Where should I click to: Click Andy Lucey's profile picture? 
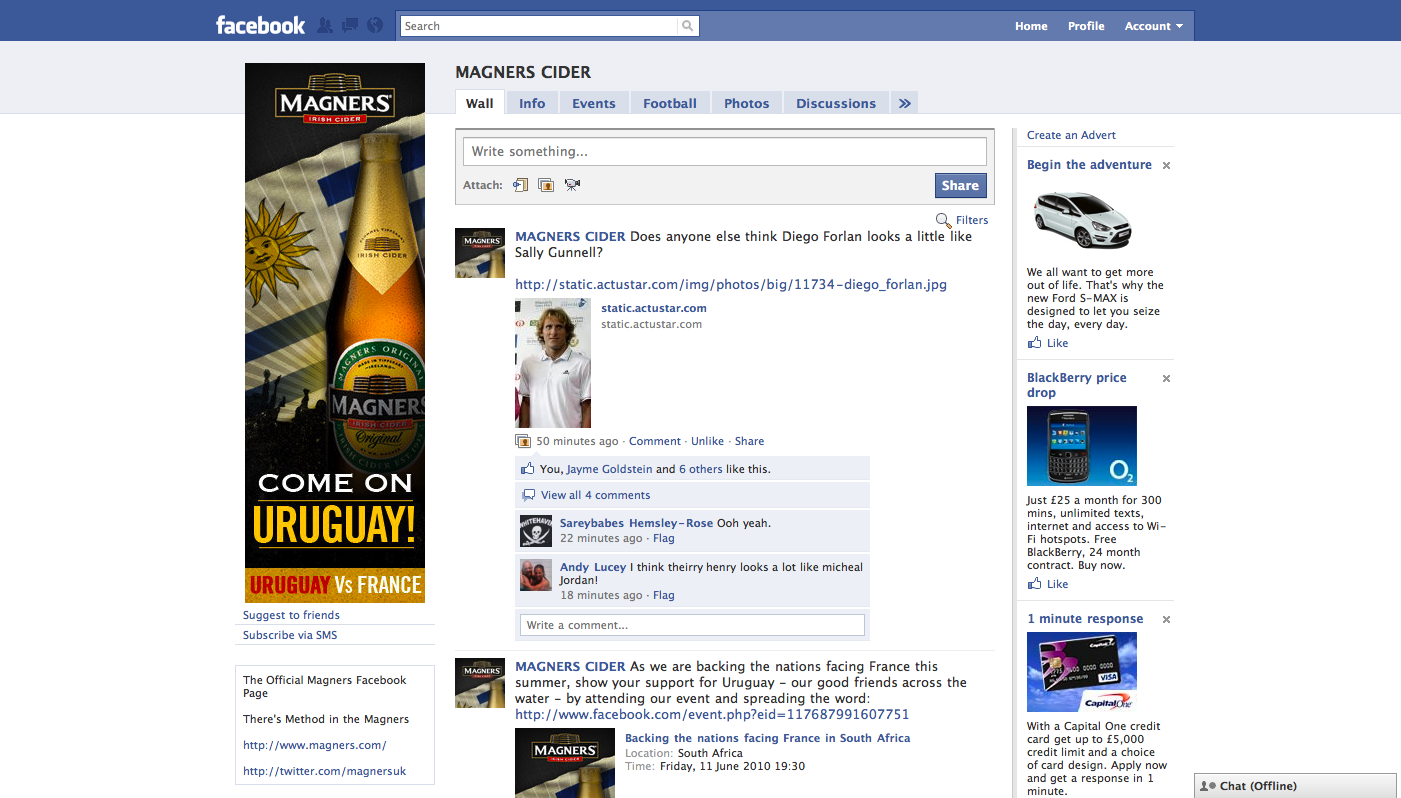536,575
